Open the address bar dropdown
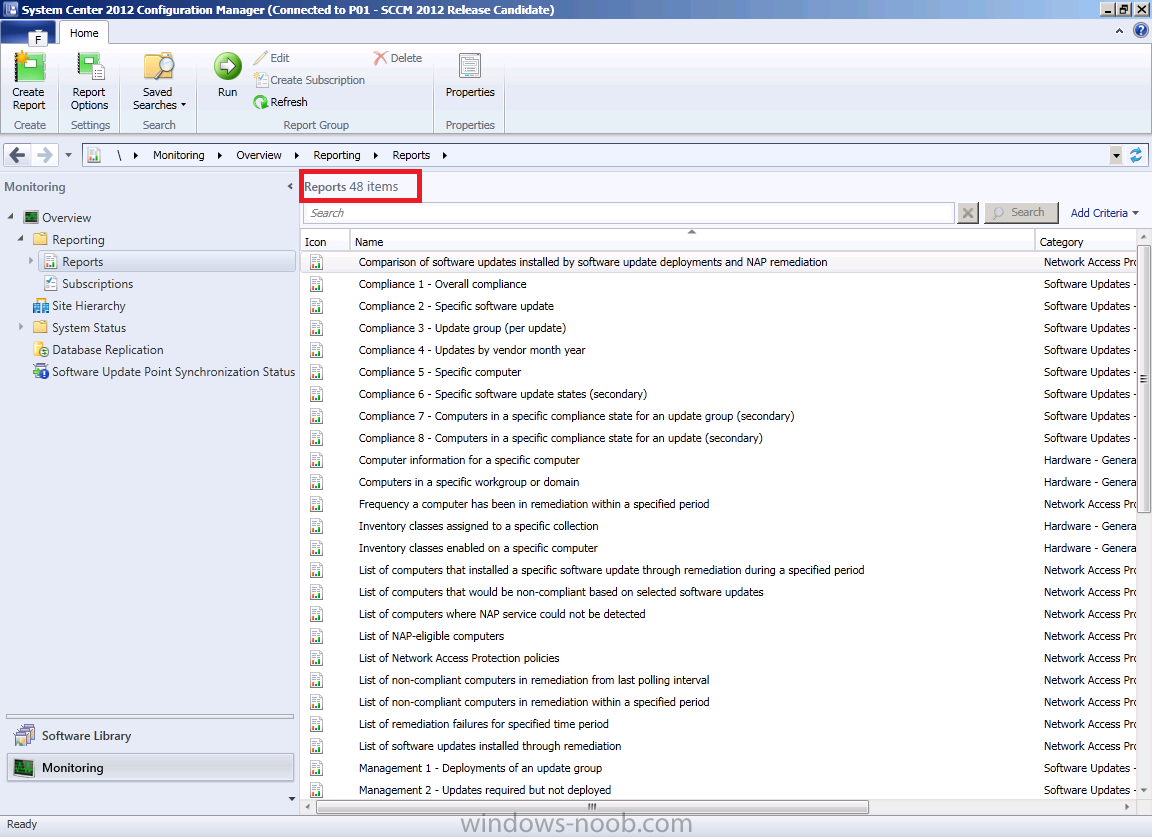Viewport: 1152px width, 838px height. click(x=1116, y=155)
